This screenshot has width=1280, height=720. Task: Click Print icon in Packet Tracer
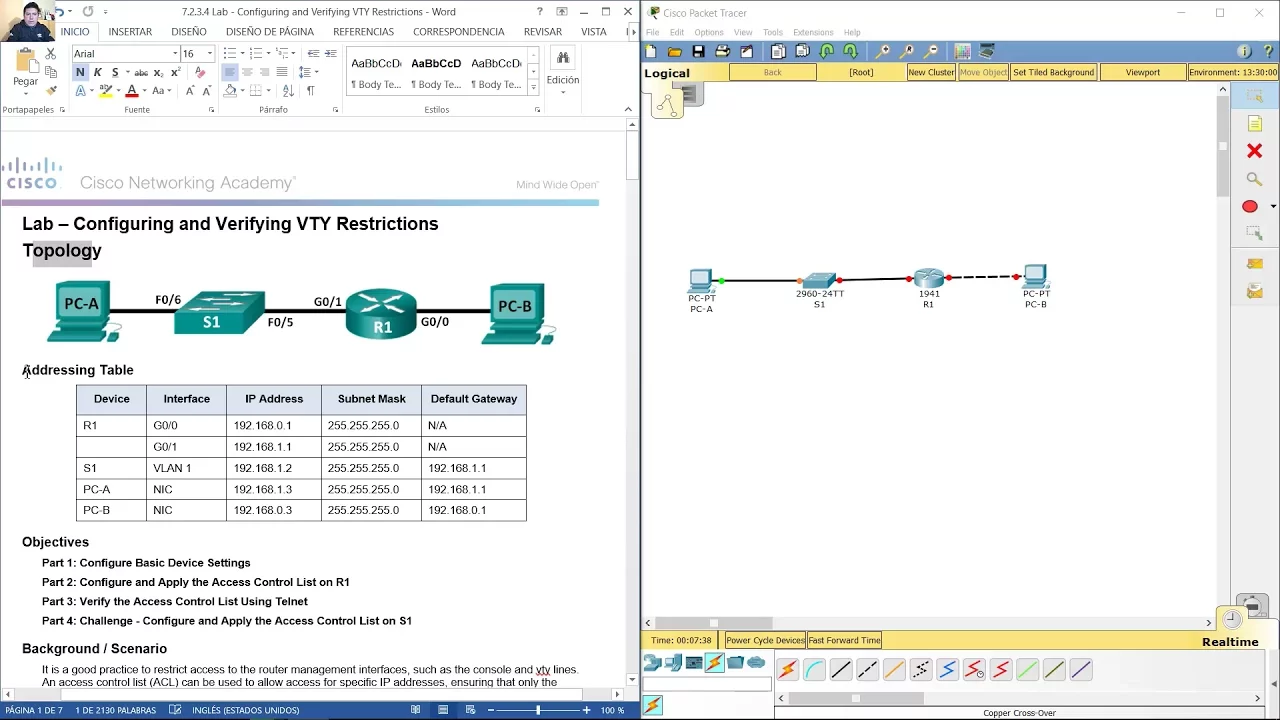(721, 52)
